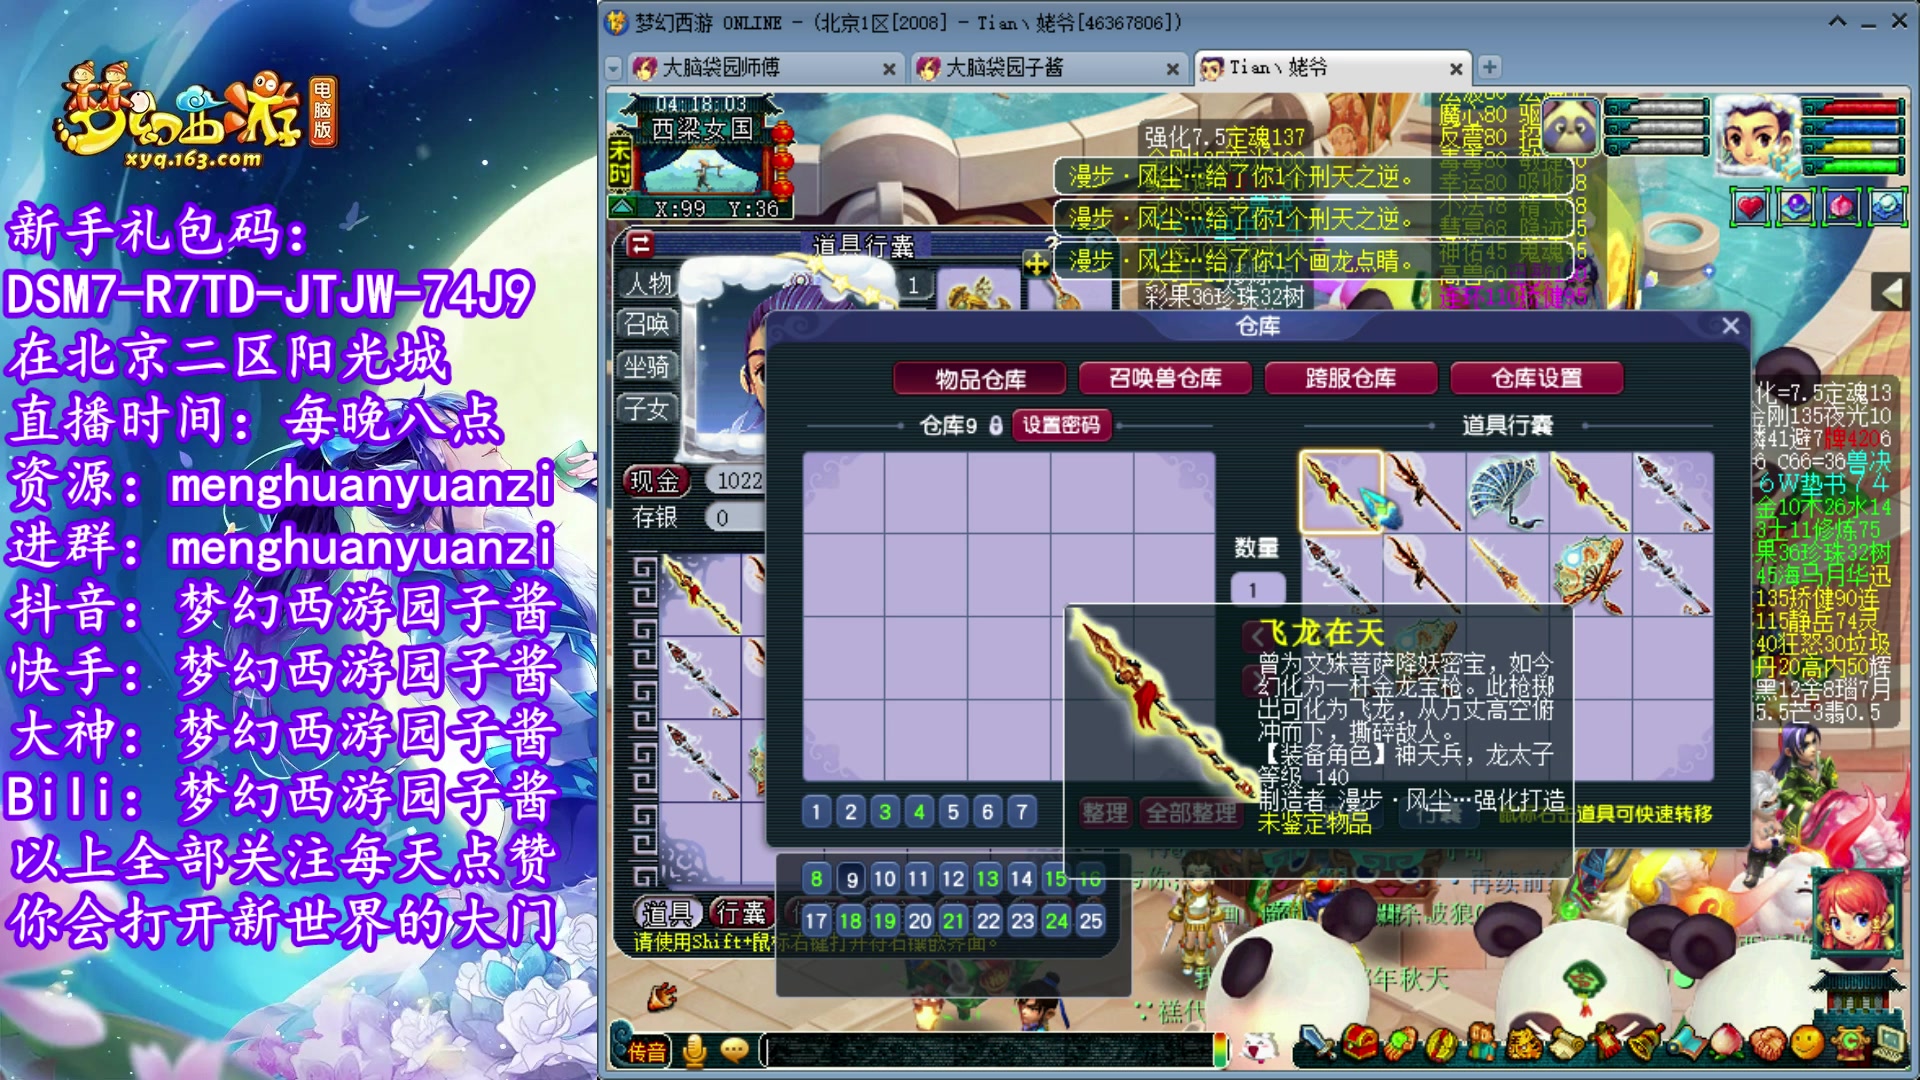Select warehouse page 1
This screenshot has width=1920, height=1080.
(816, 812)
